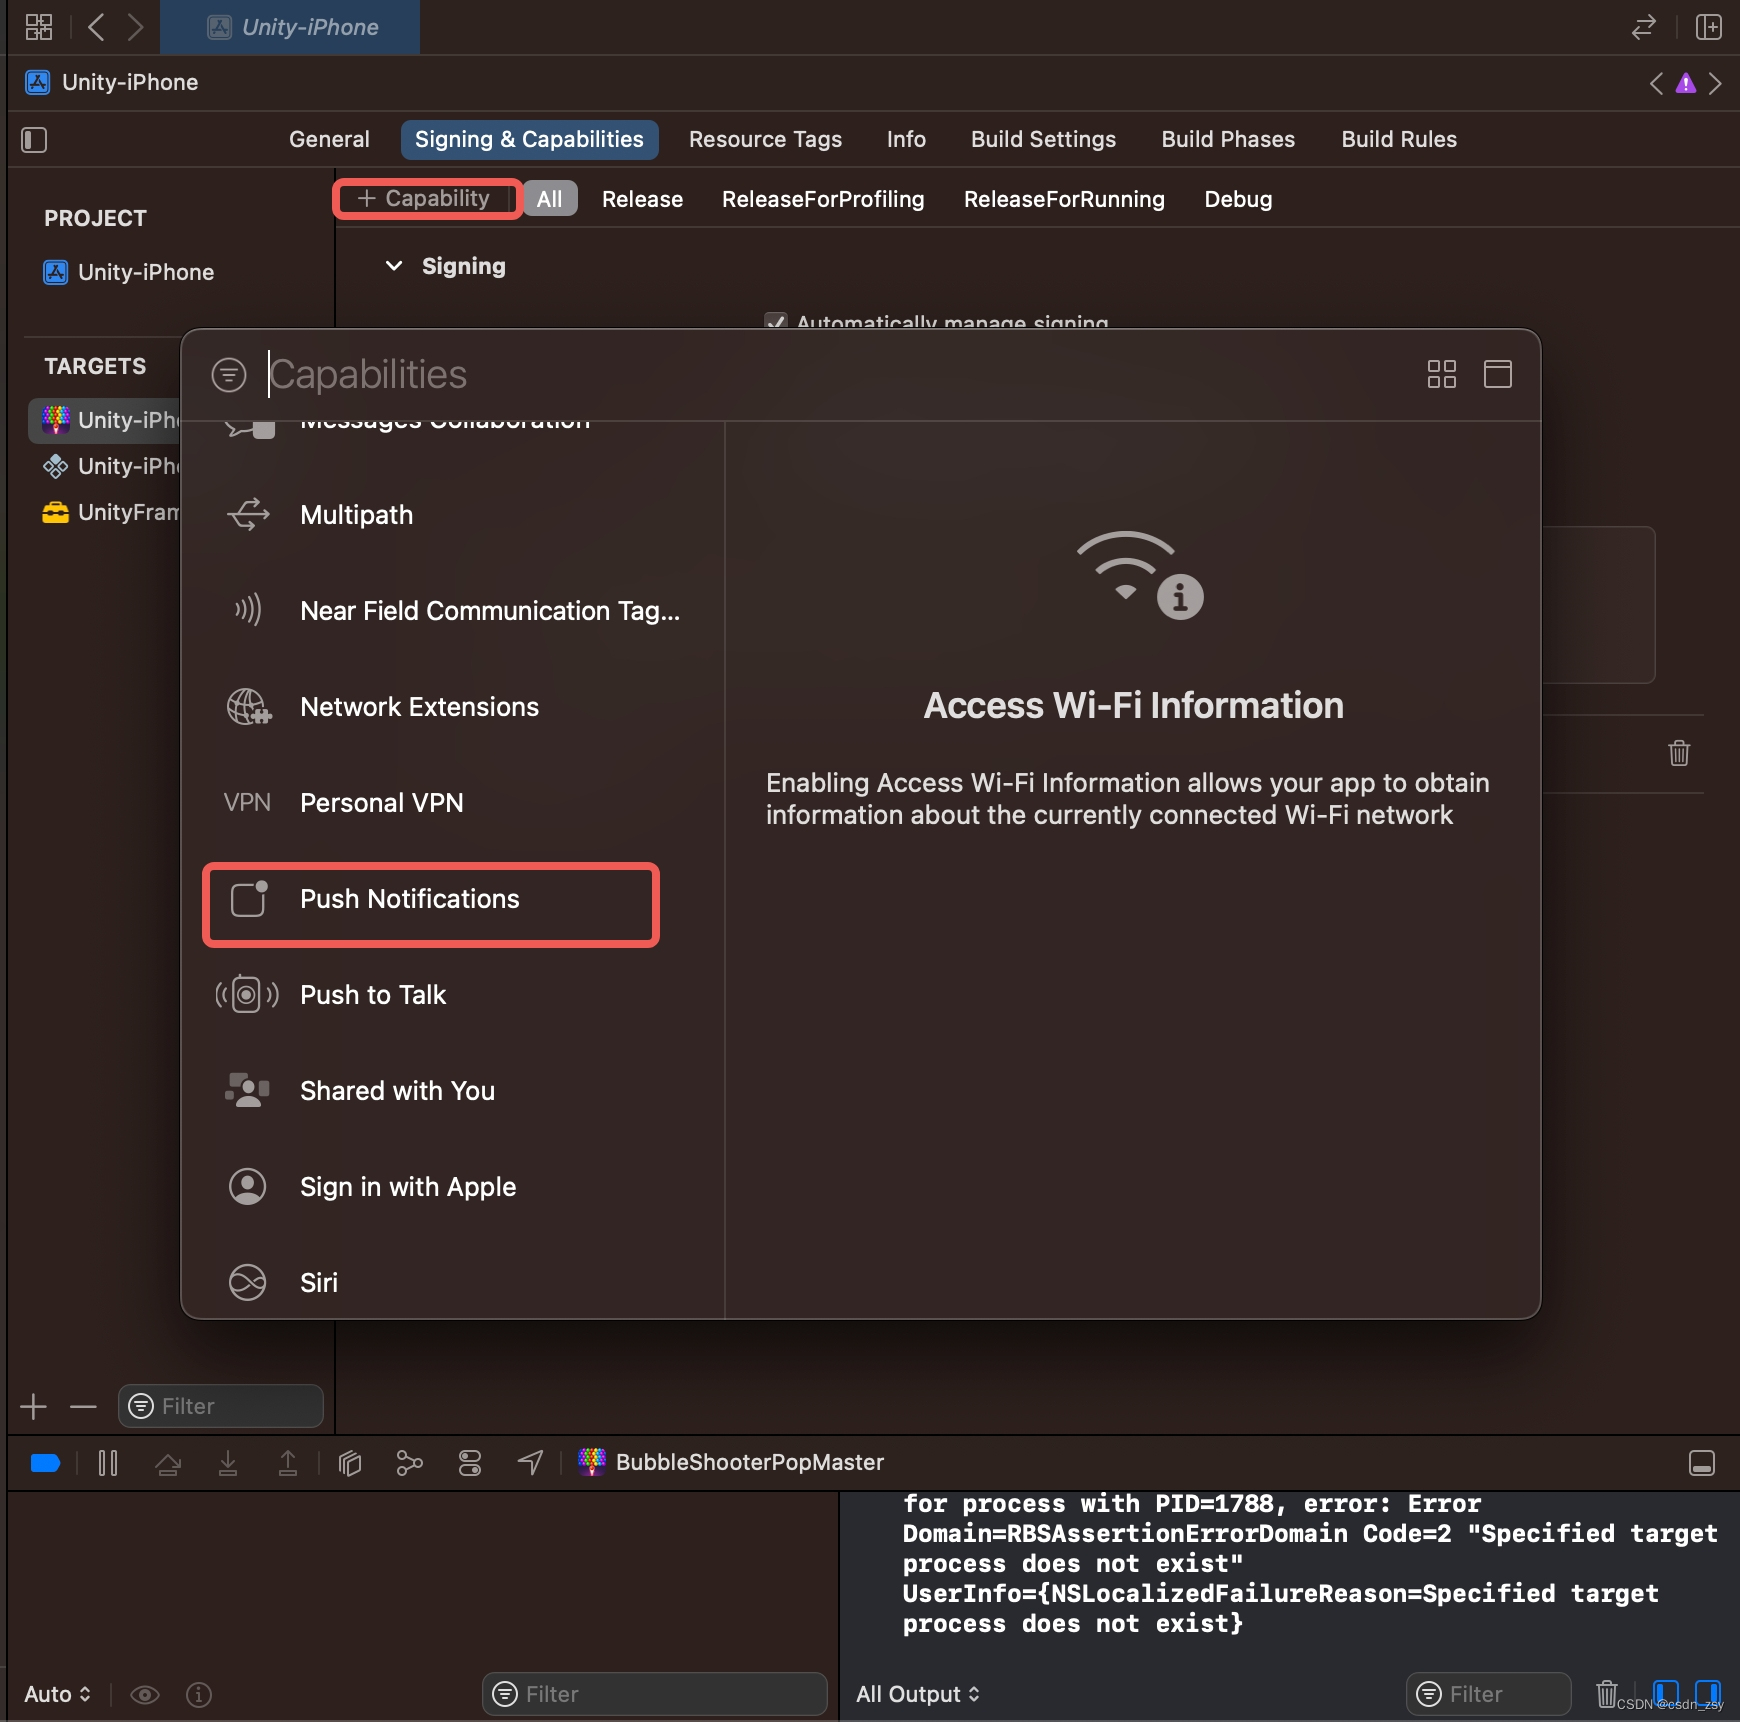Image resolution: width=1740 pixels, height=1722 pixels.
Task: Click the + Capability button
Action: [x=426, y=198]
